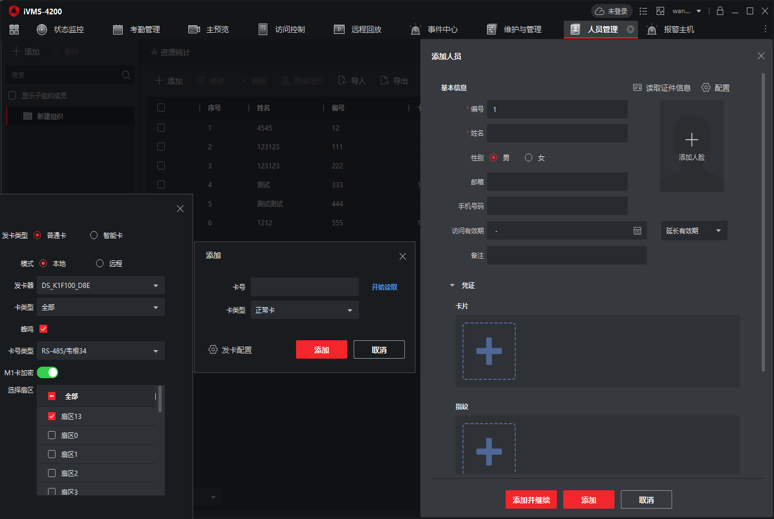Check the 扇区0 checkbox
774x519 pixels.
coord(52,435)
